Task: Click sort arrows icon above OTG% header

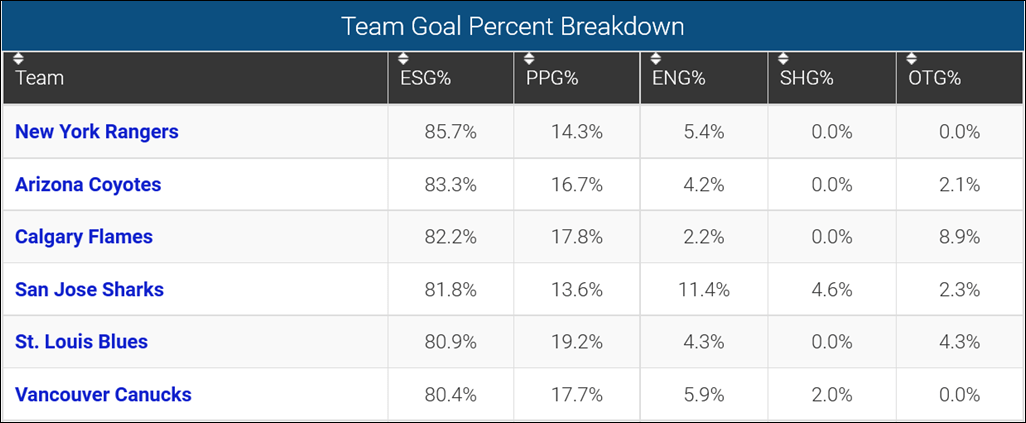Action: point(911,58)
